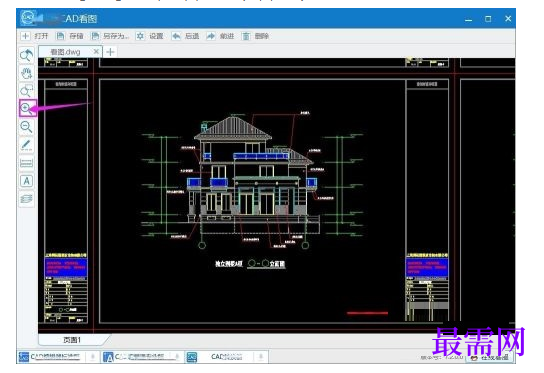Screen dimensions: 544x373
Task: Click download arrow beside third CAD promo
Action: click(x=261, y=356)
